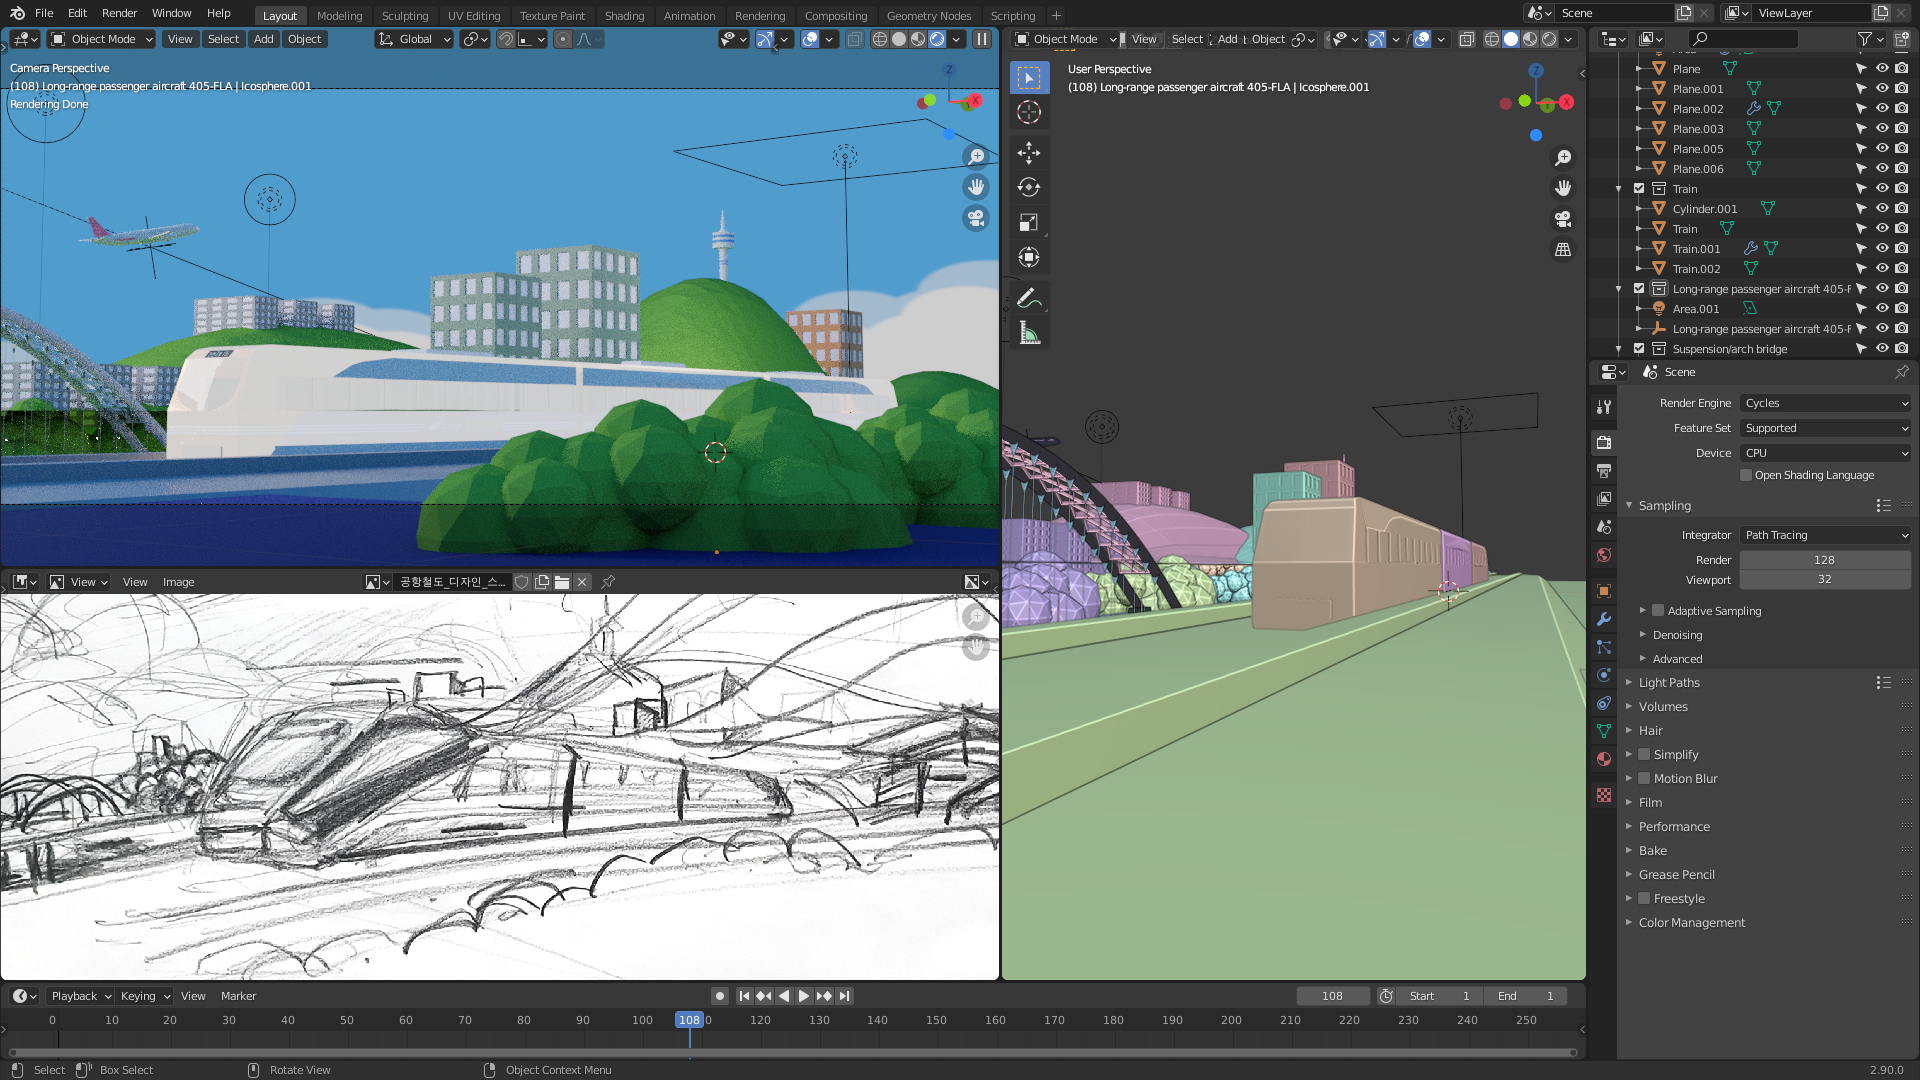Open the Render menu in top bar
This screenshot has width=1920, height=1080.
tap(119, 13)
